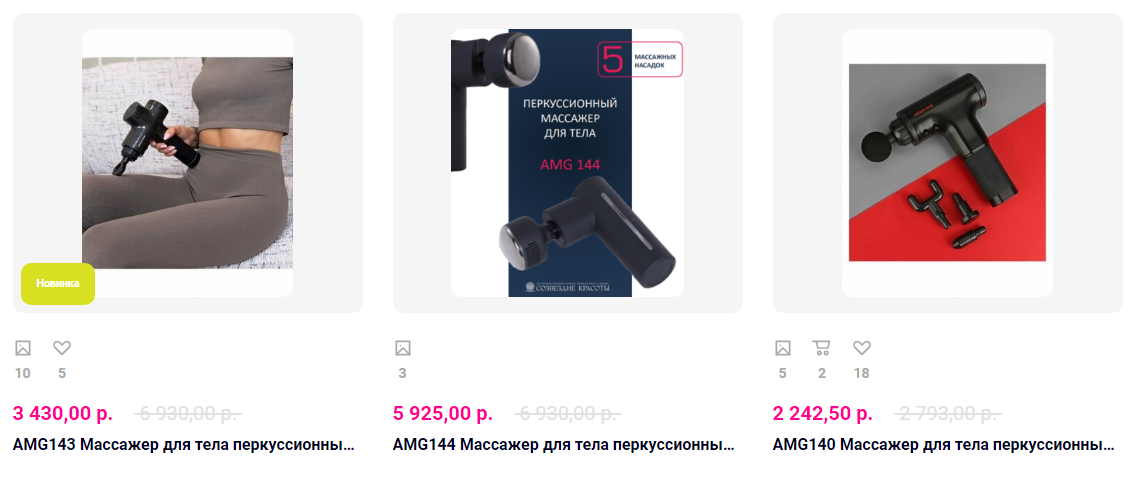Click the heart favorites icon under AMG143
The height and width of the screenshot is (479, 1137).
point(62,348)
